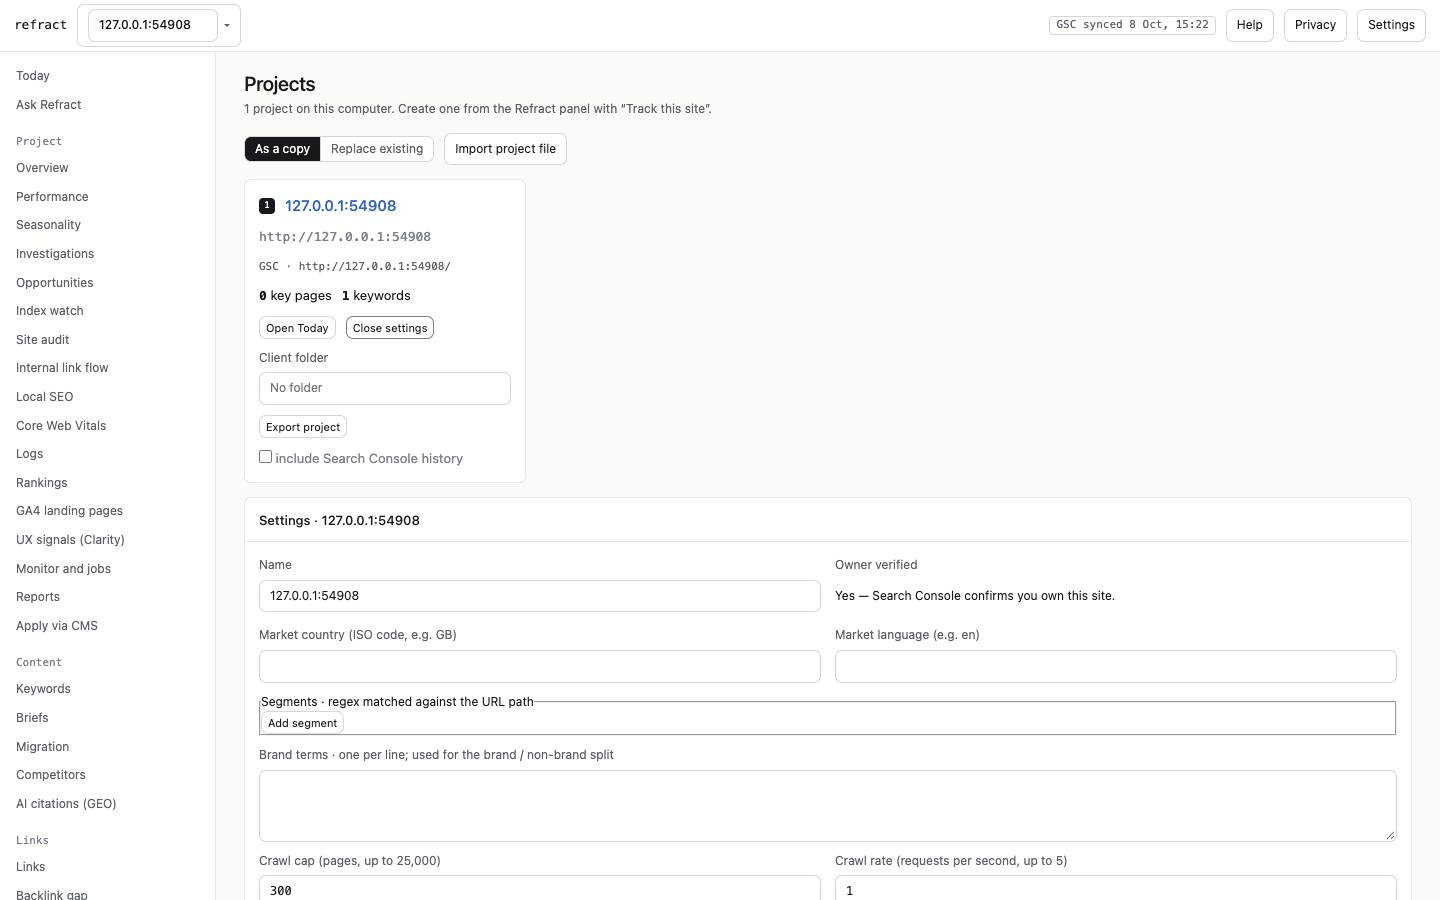This screenshot has height=900, width=1440.
Task: Open Migration in the sidebar
Action: [x=43, y=747]
